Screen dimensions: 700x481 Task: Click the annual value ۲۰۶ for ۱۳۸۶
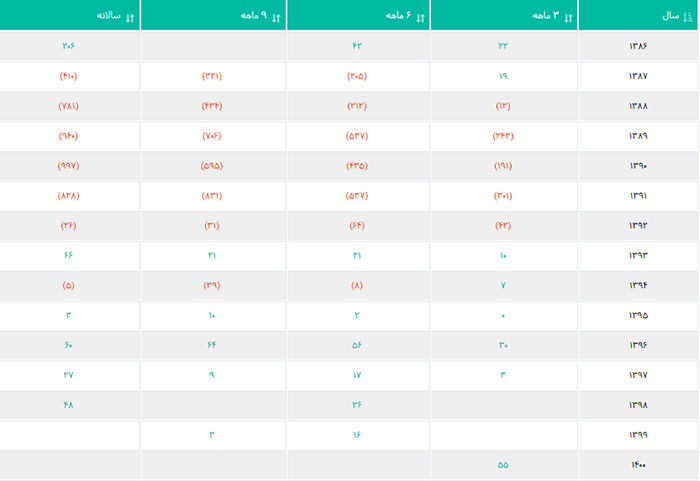coord(68,46)
